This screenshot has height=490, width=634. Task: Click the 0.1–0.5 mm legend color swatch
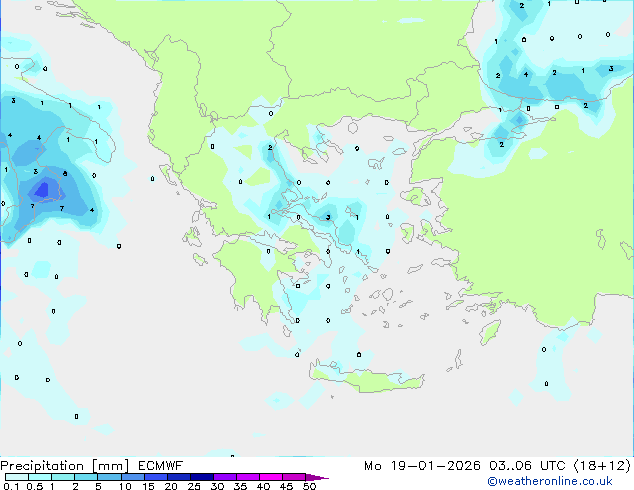[x=17, y=477]
